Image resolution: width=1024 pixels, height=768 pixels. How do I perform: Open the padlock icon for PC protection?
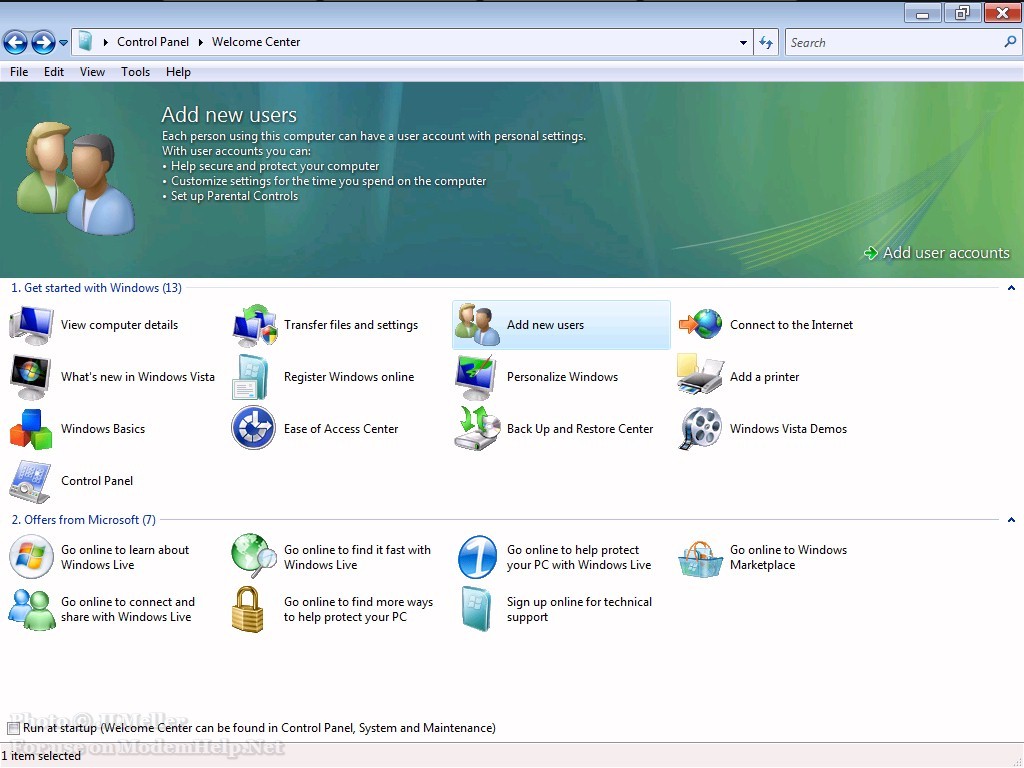[248, 609]
